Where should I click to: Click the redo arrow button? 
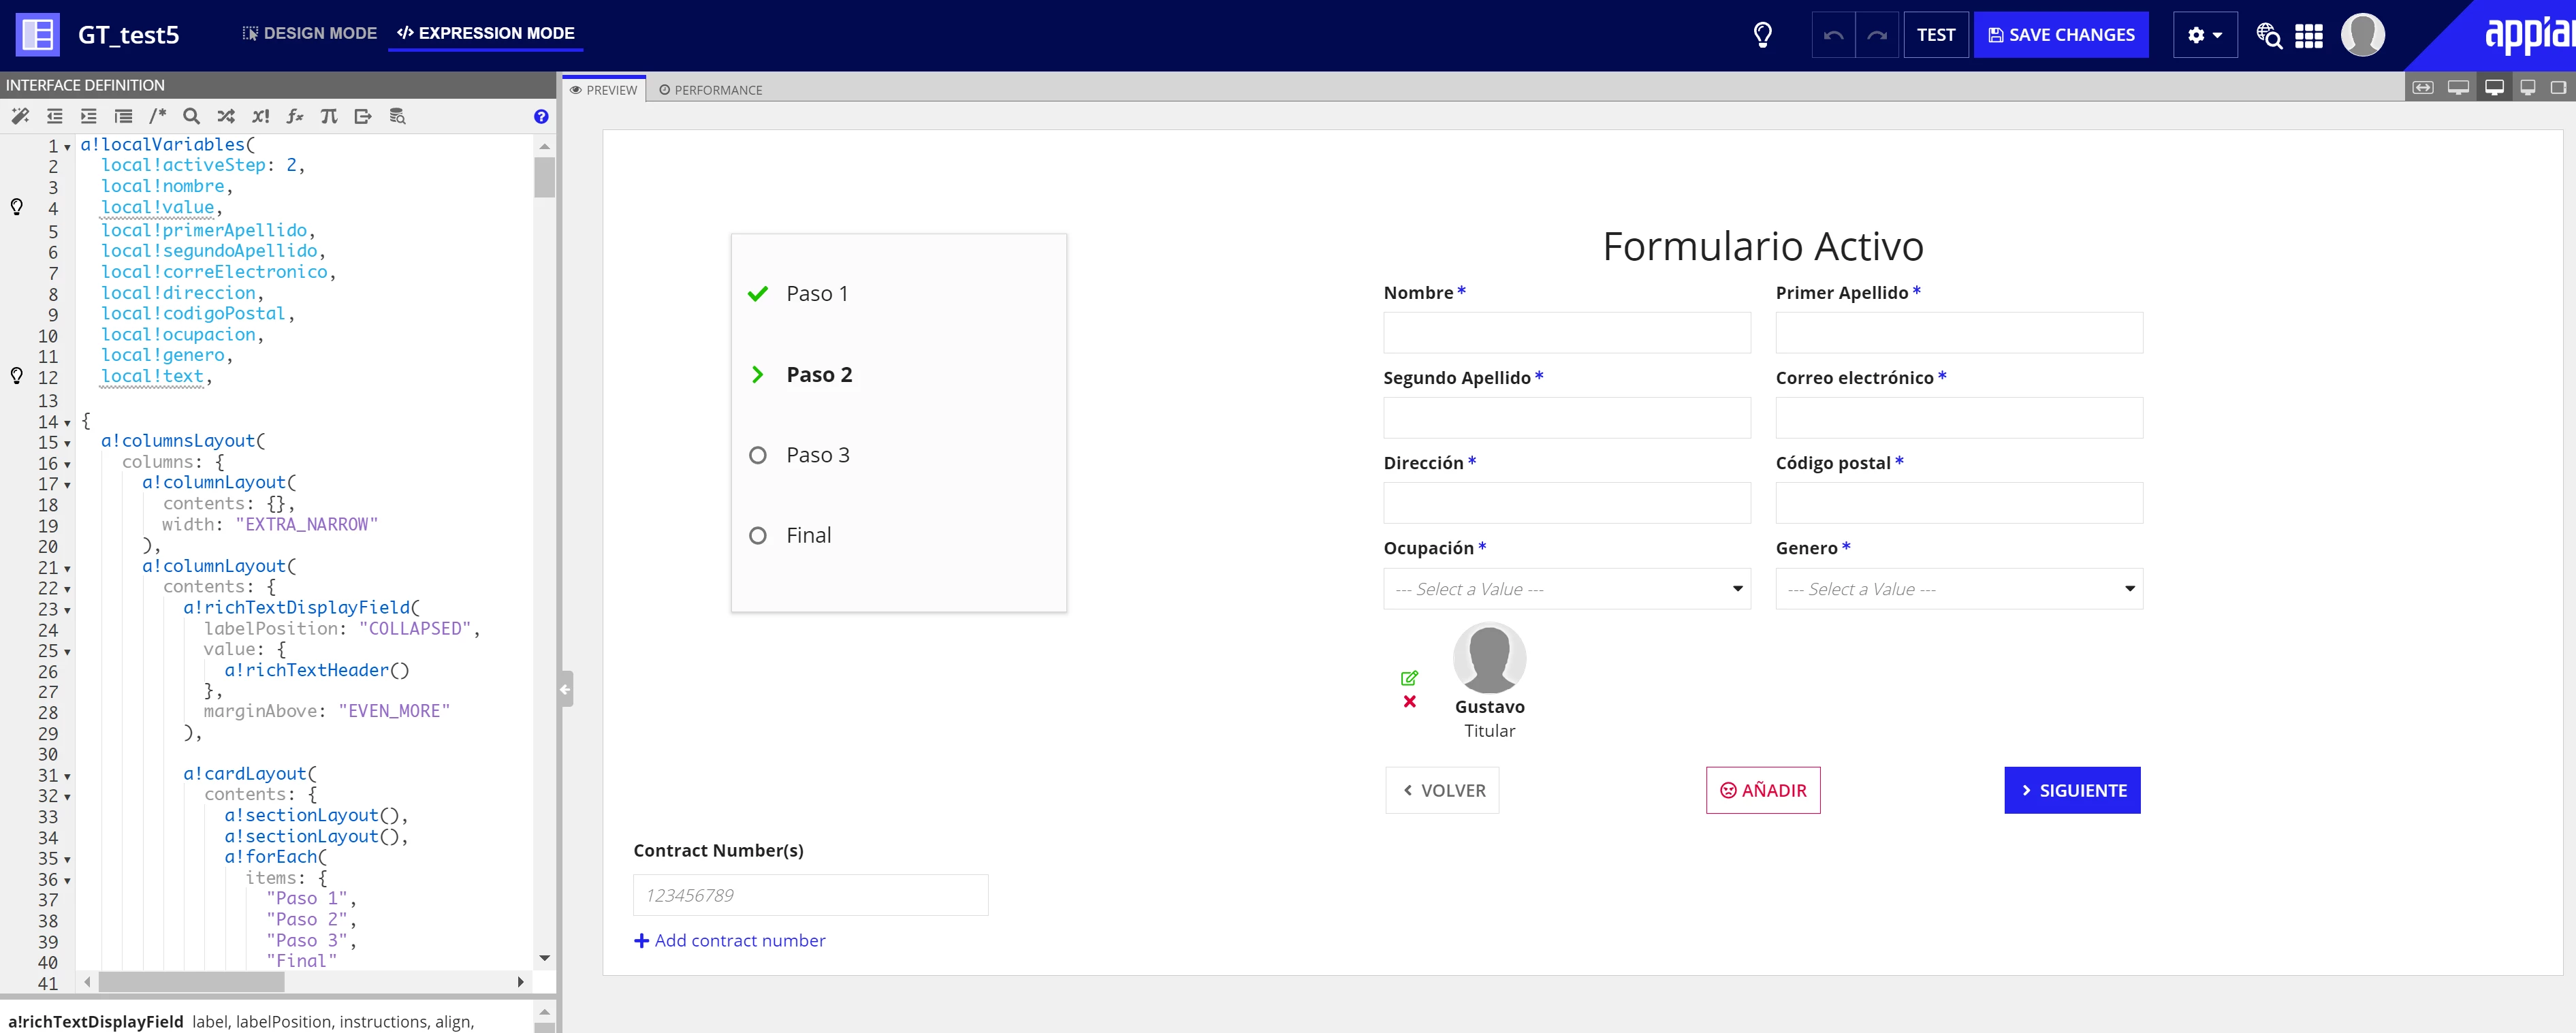[1877, 35]
